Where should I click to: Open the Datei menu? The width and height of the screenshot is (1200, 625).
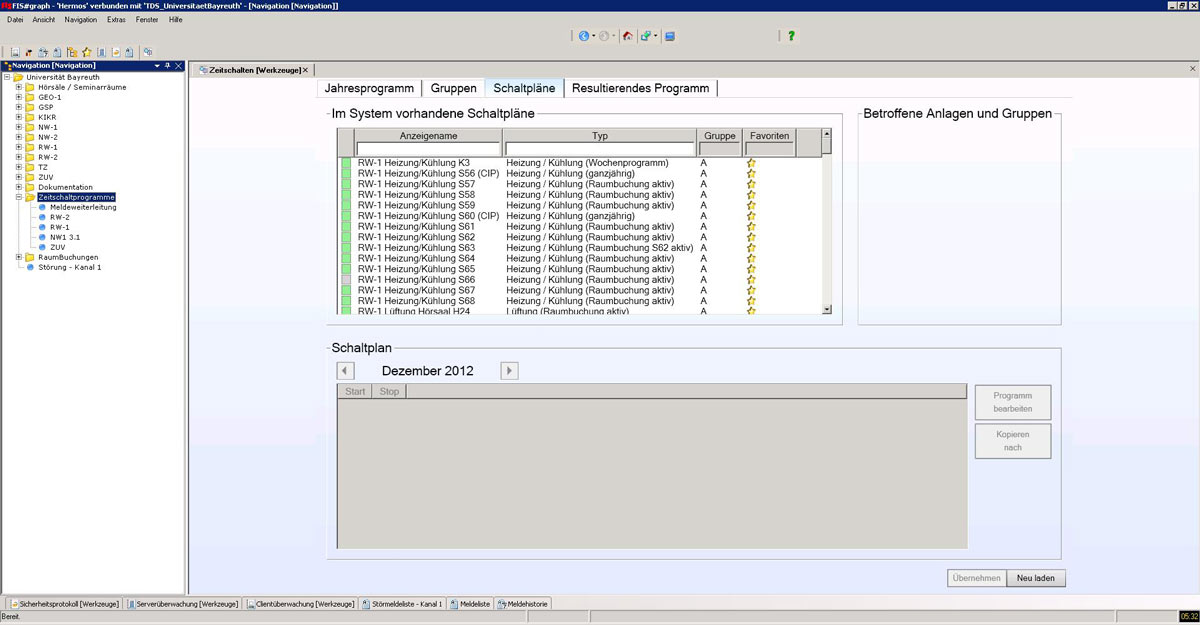click(x=15, y=20)
